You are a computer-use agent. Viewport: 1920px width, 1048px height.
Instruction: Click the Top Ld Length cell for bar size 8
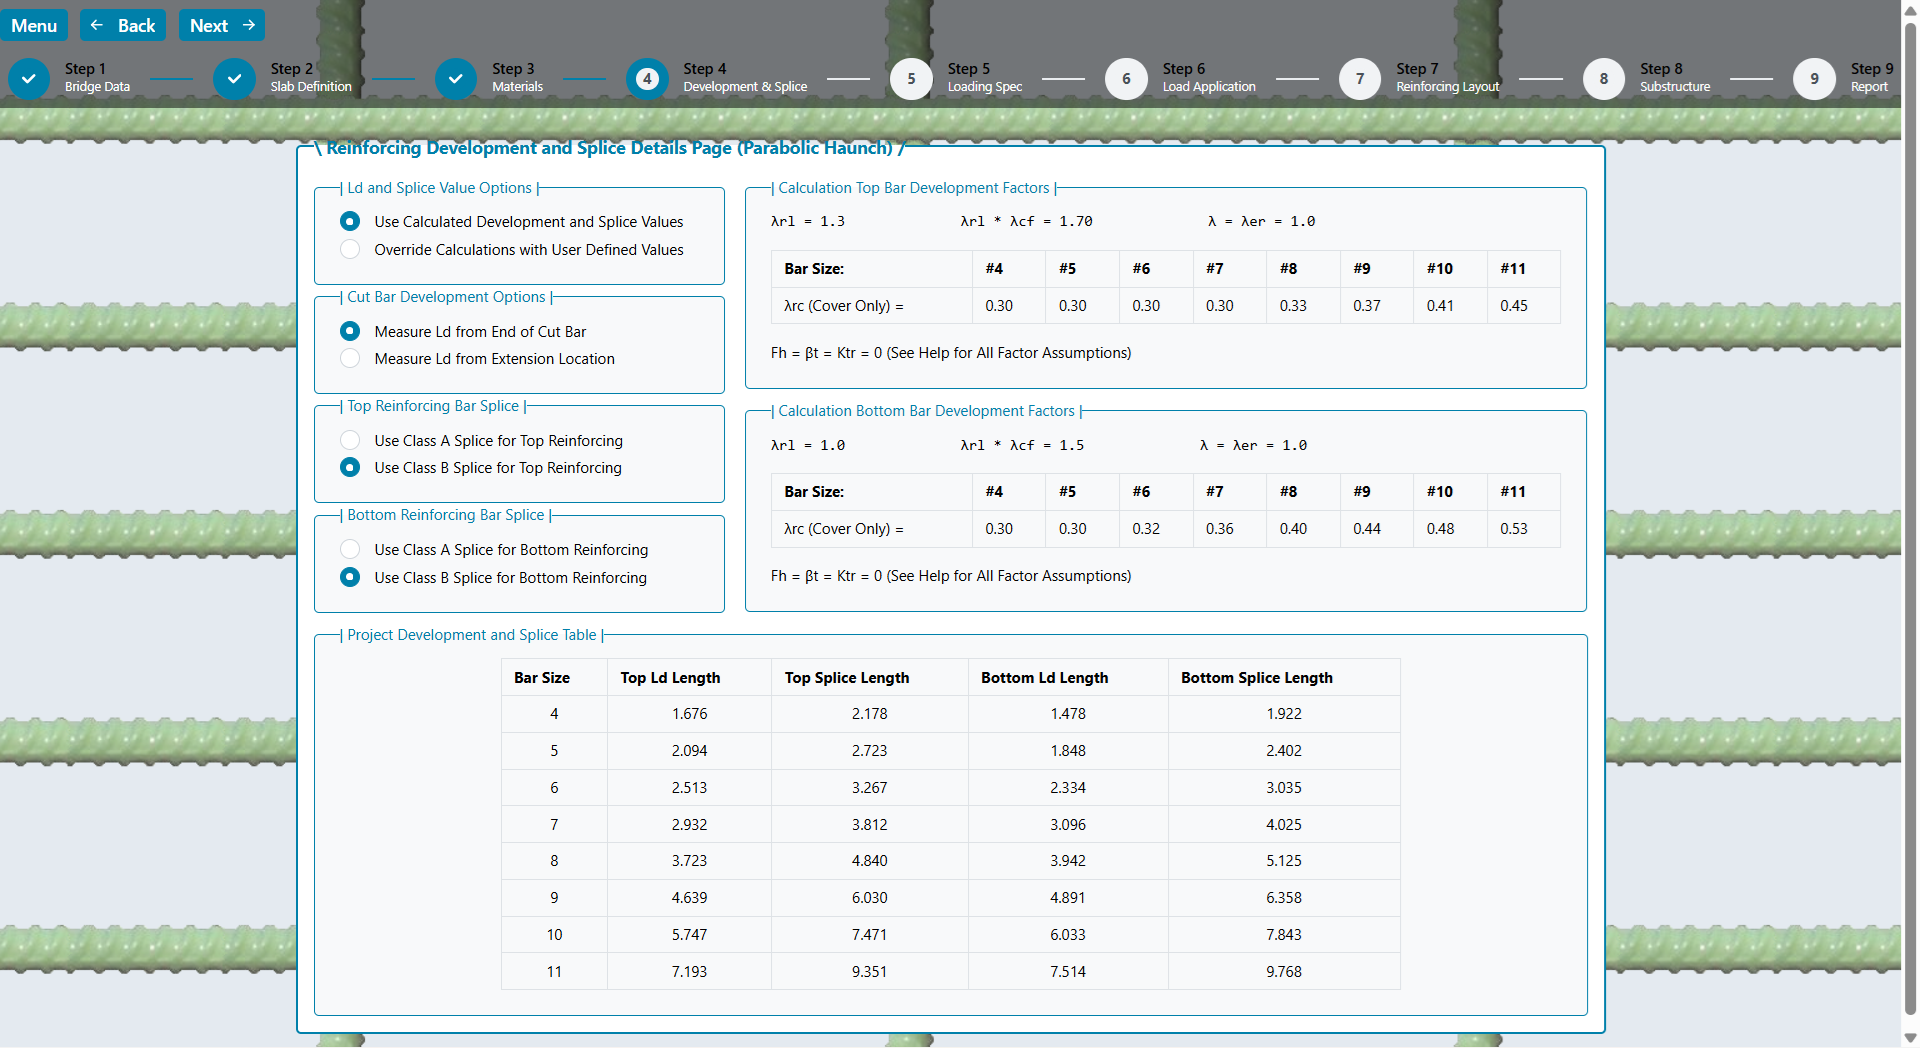pos(689,861)
